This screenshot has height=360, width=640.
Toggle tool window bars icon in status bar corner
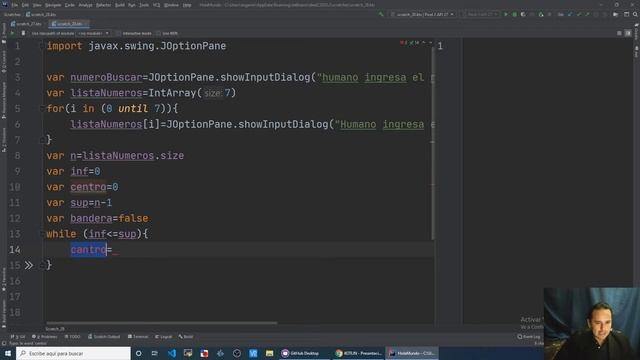pos(4,343)
